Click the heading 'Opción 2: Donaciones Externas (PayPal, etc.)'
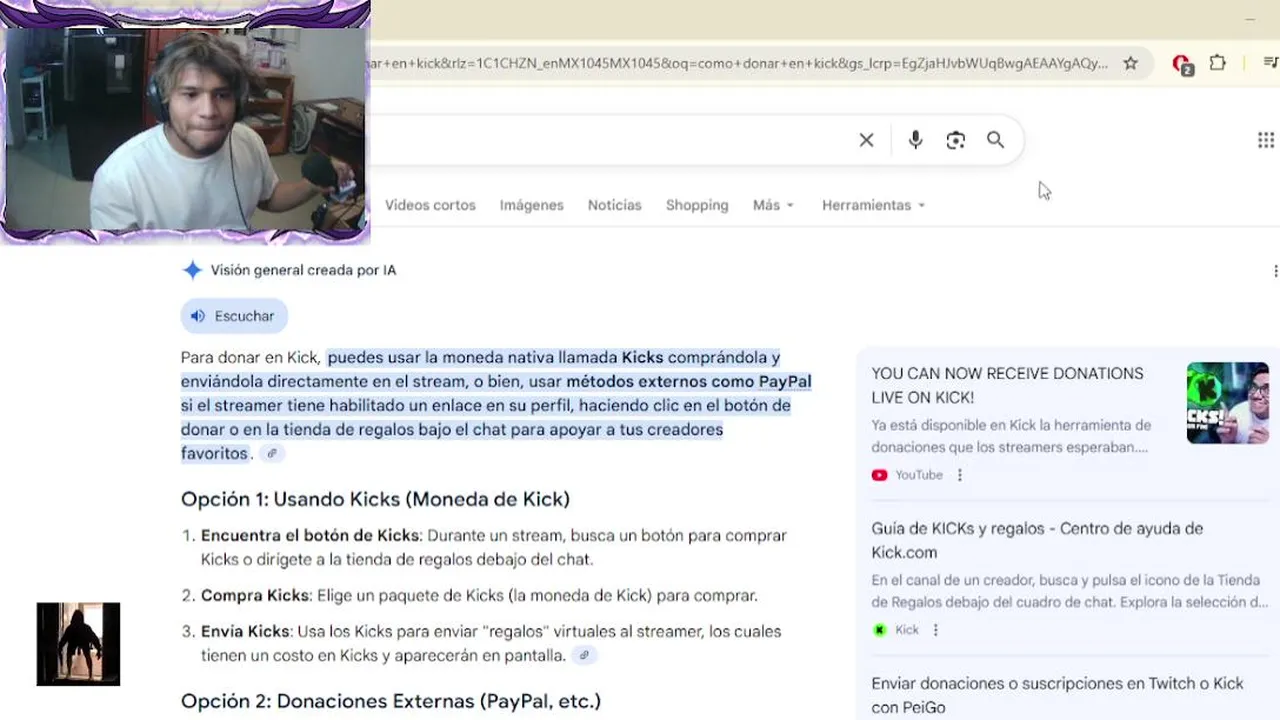Image resolution: width=1280 pixels, height=720 pixels. [x=391, y=701]
